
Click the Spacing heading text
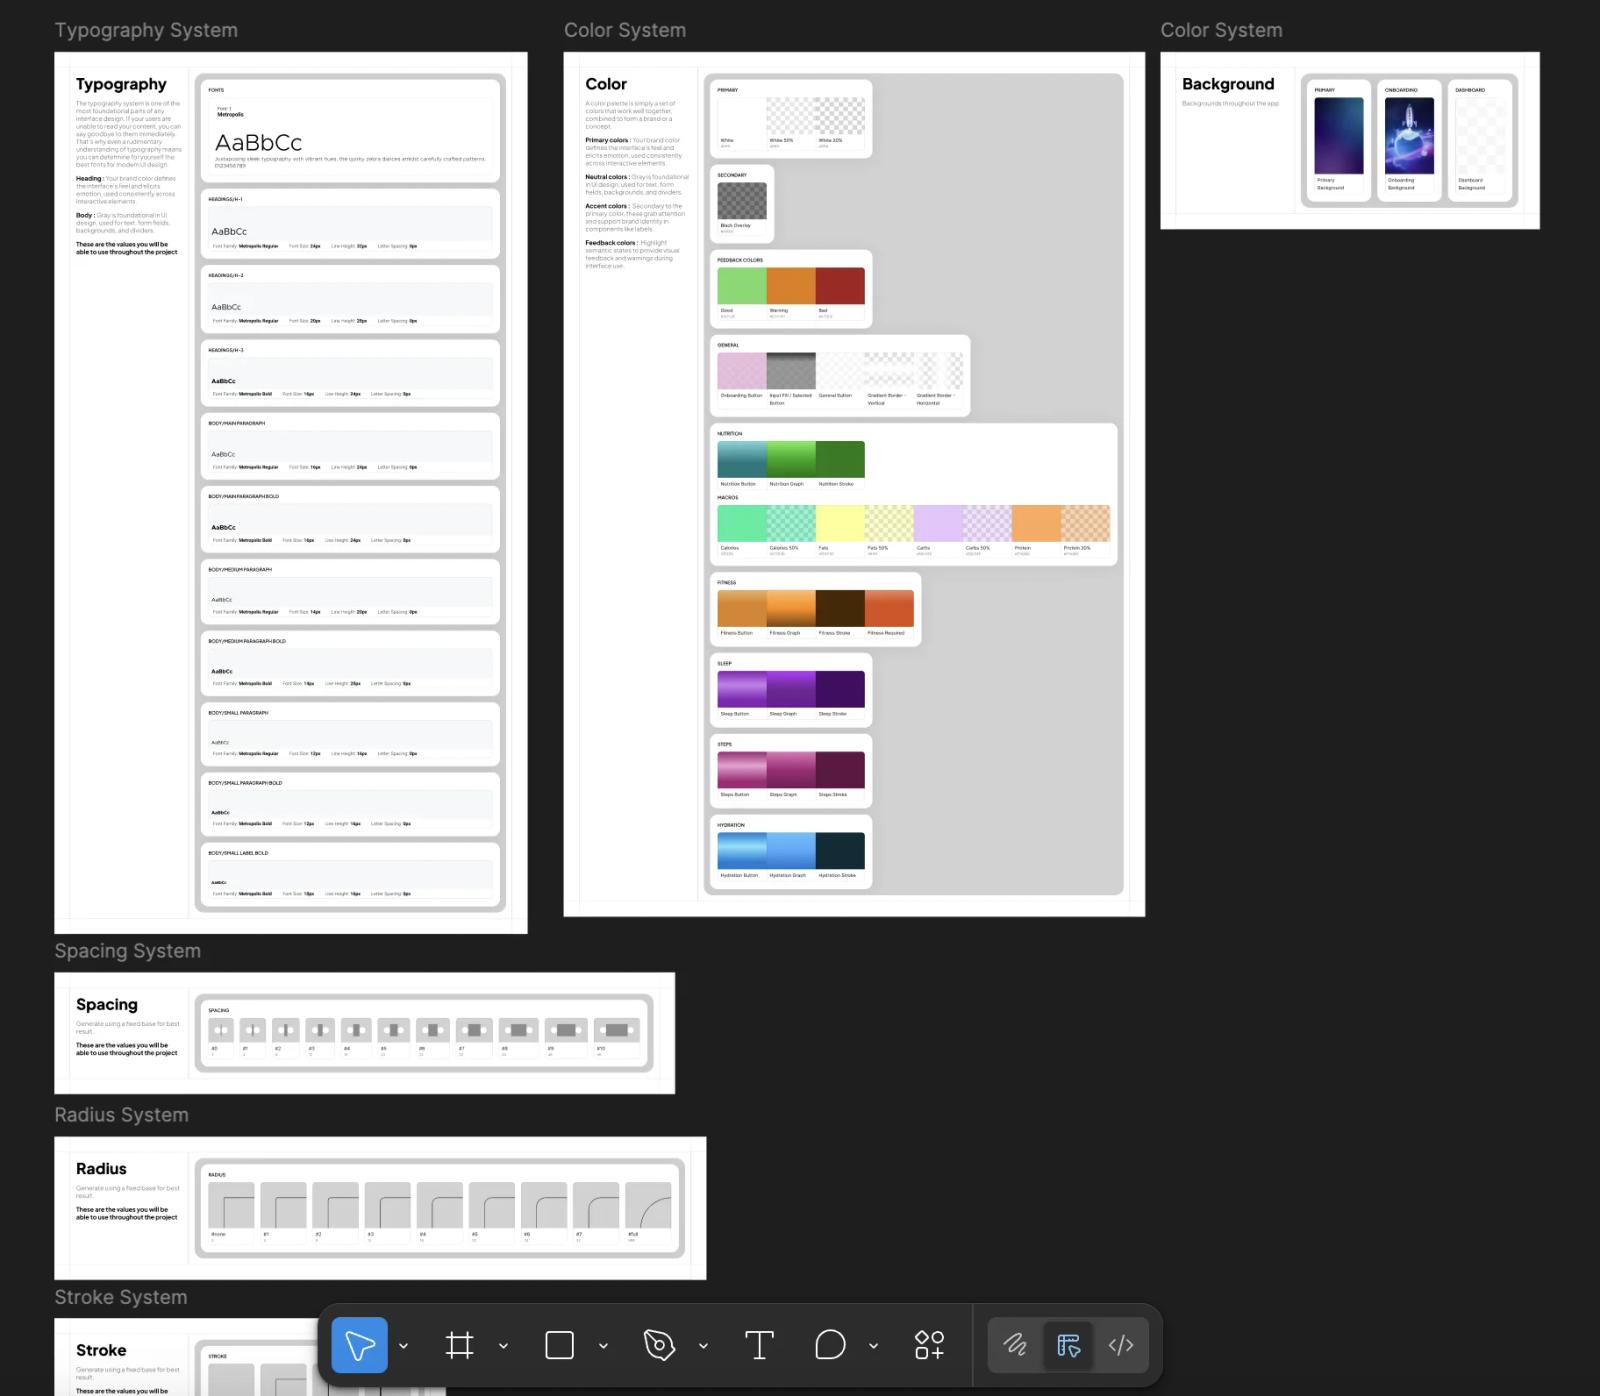pyautogui.click(x=107, y=1004)
